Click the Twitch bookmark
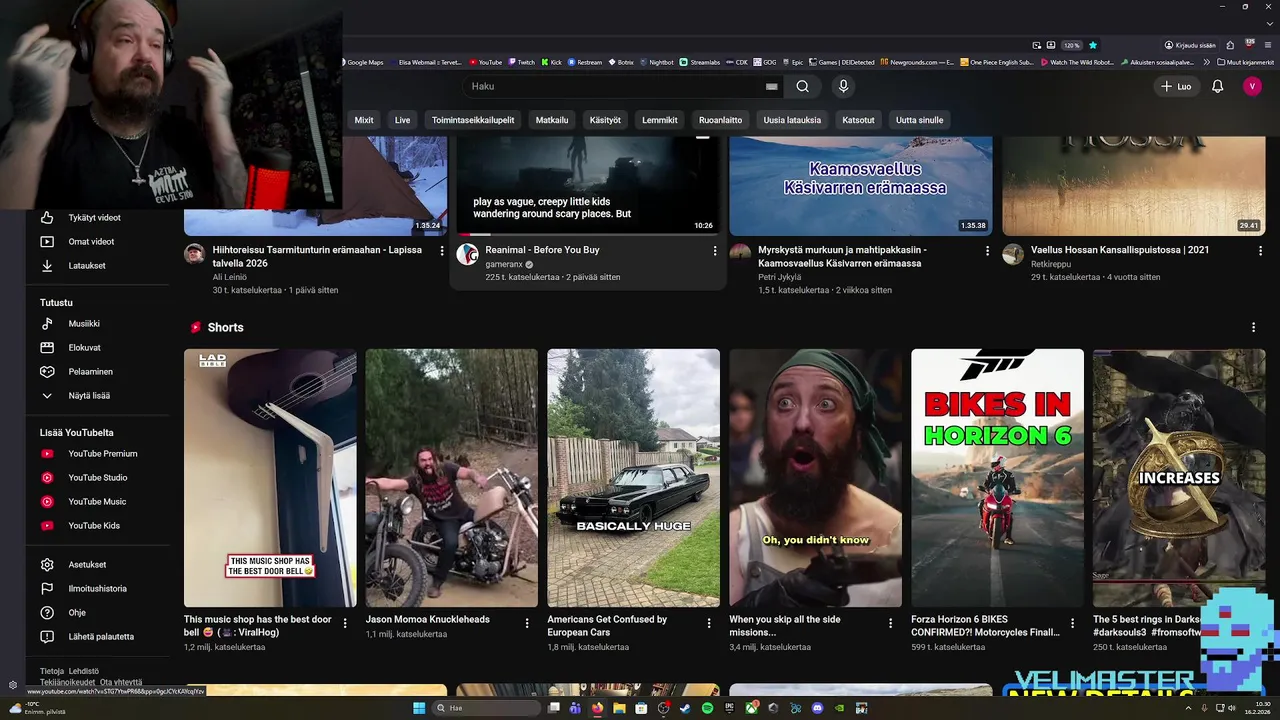 point(521,62)
